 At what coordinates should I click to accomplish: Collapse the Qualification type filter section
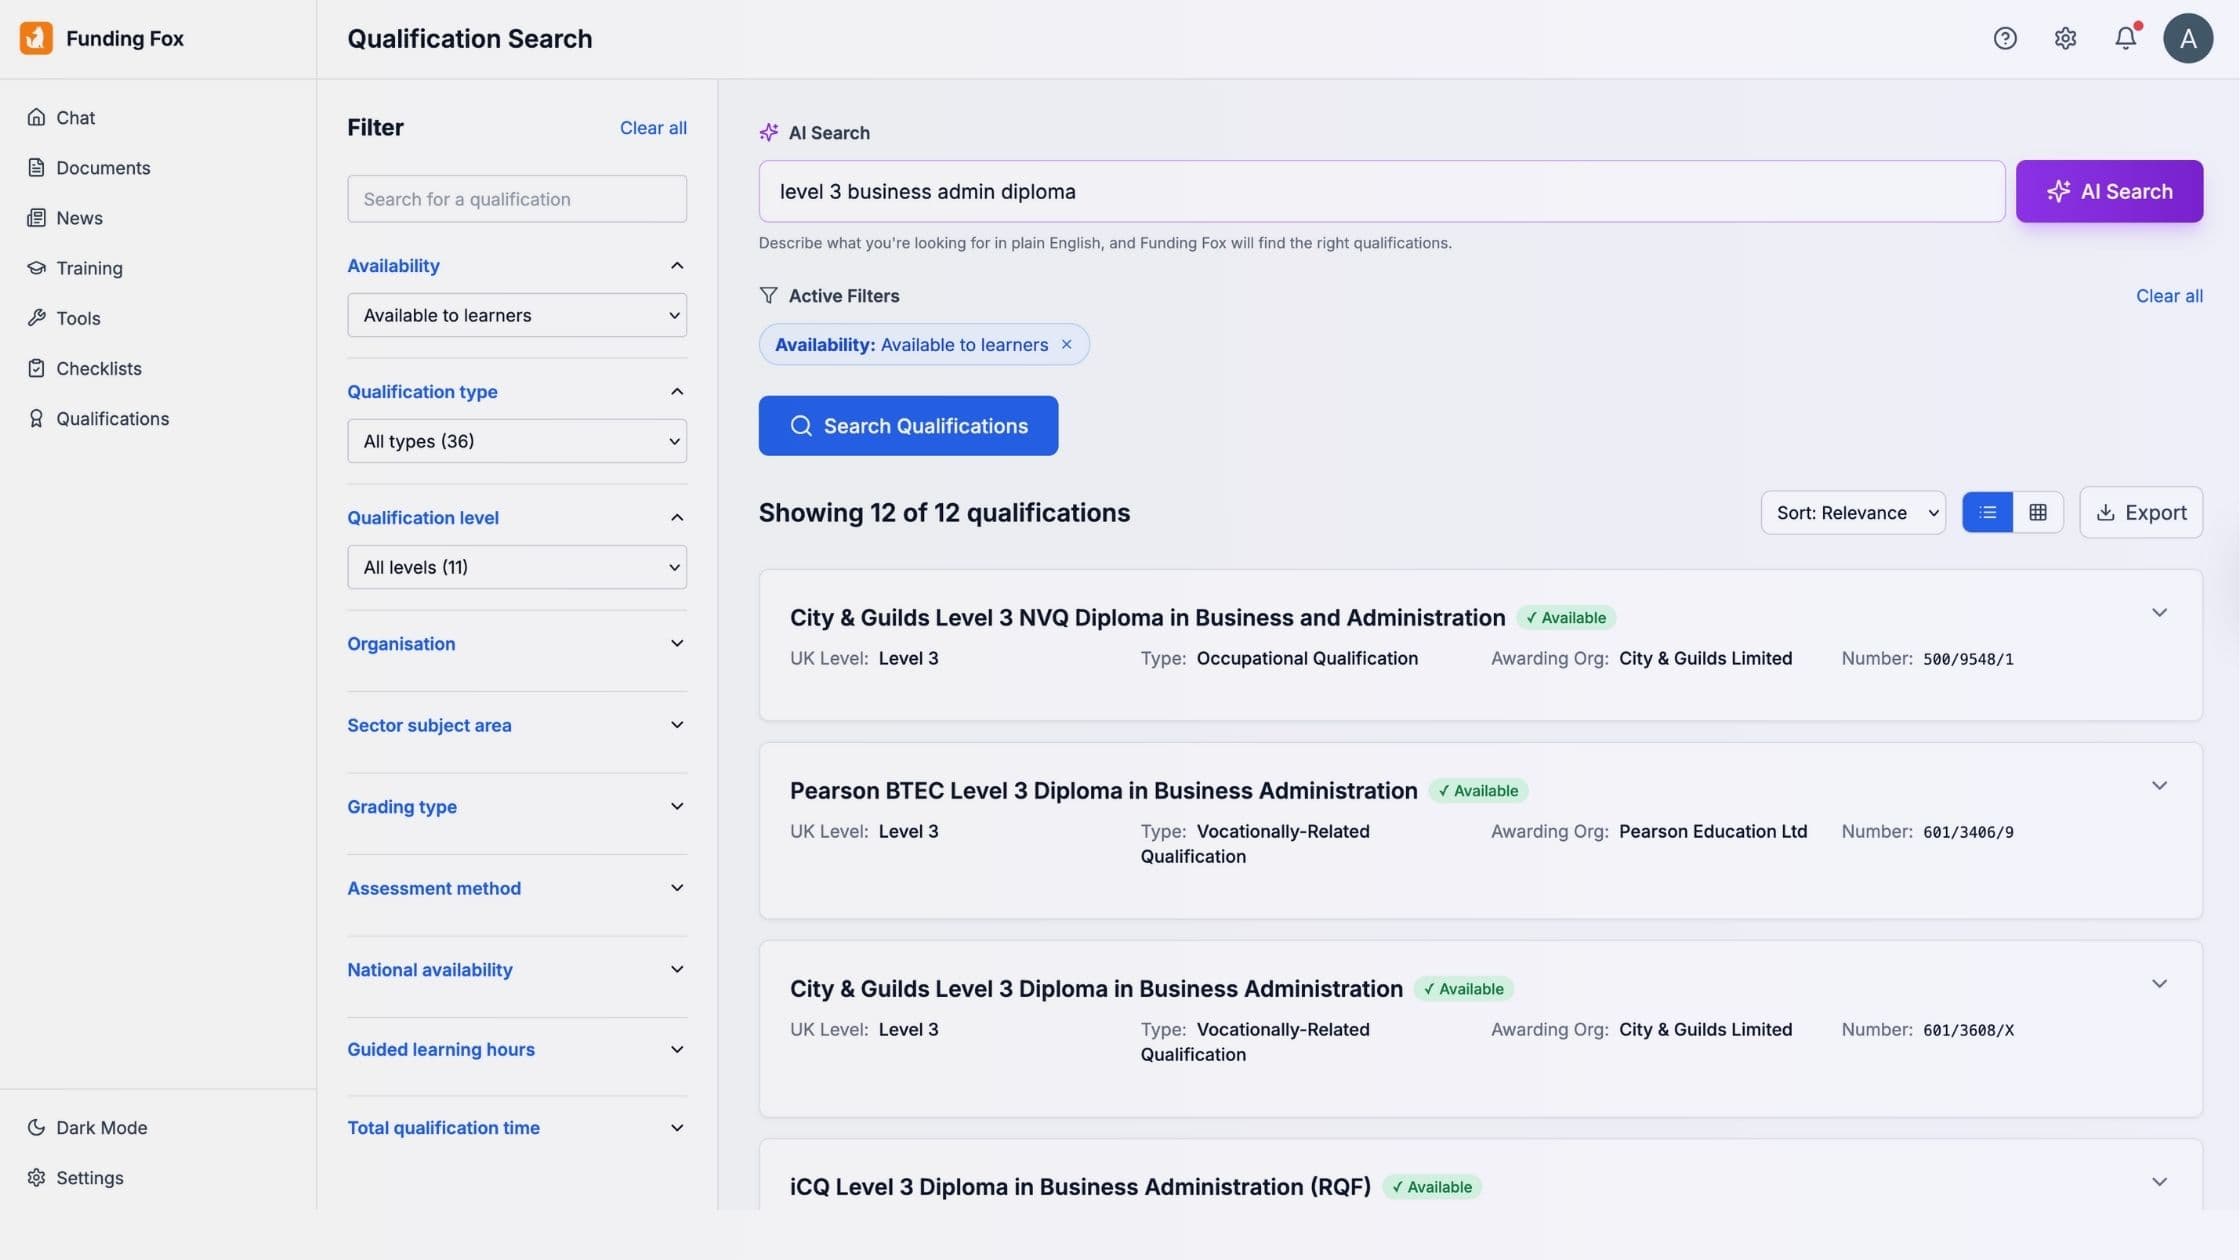(677, 391)
